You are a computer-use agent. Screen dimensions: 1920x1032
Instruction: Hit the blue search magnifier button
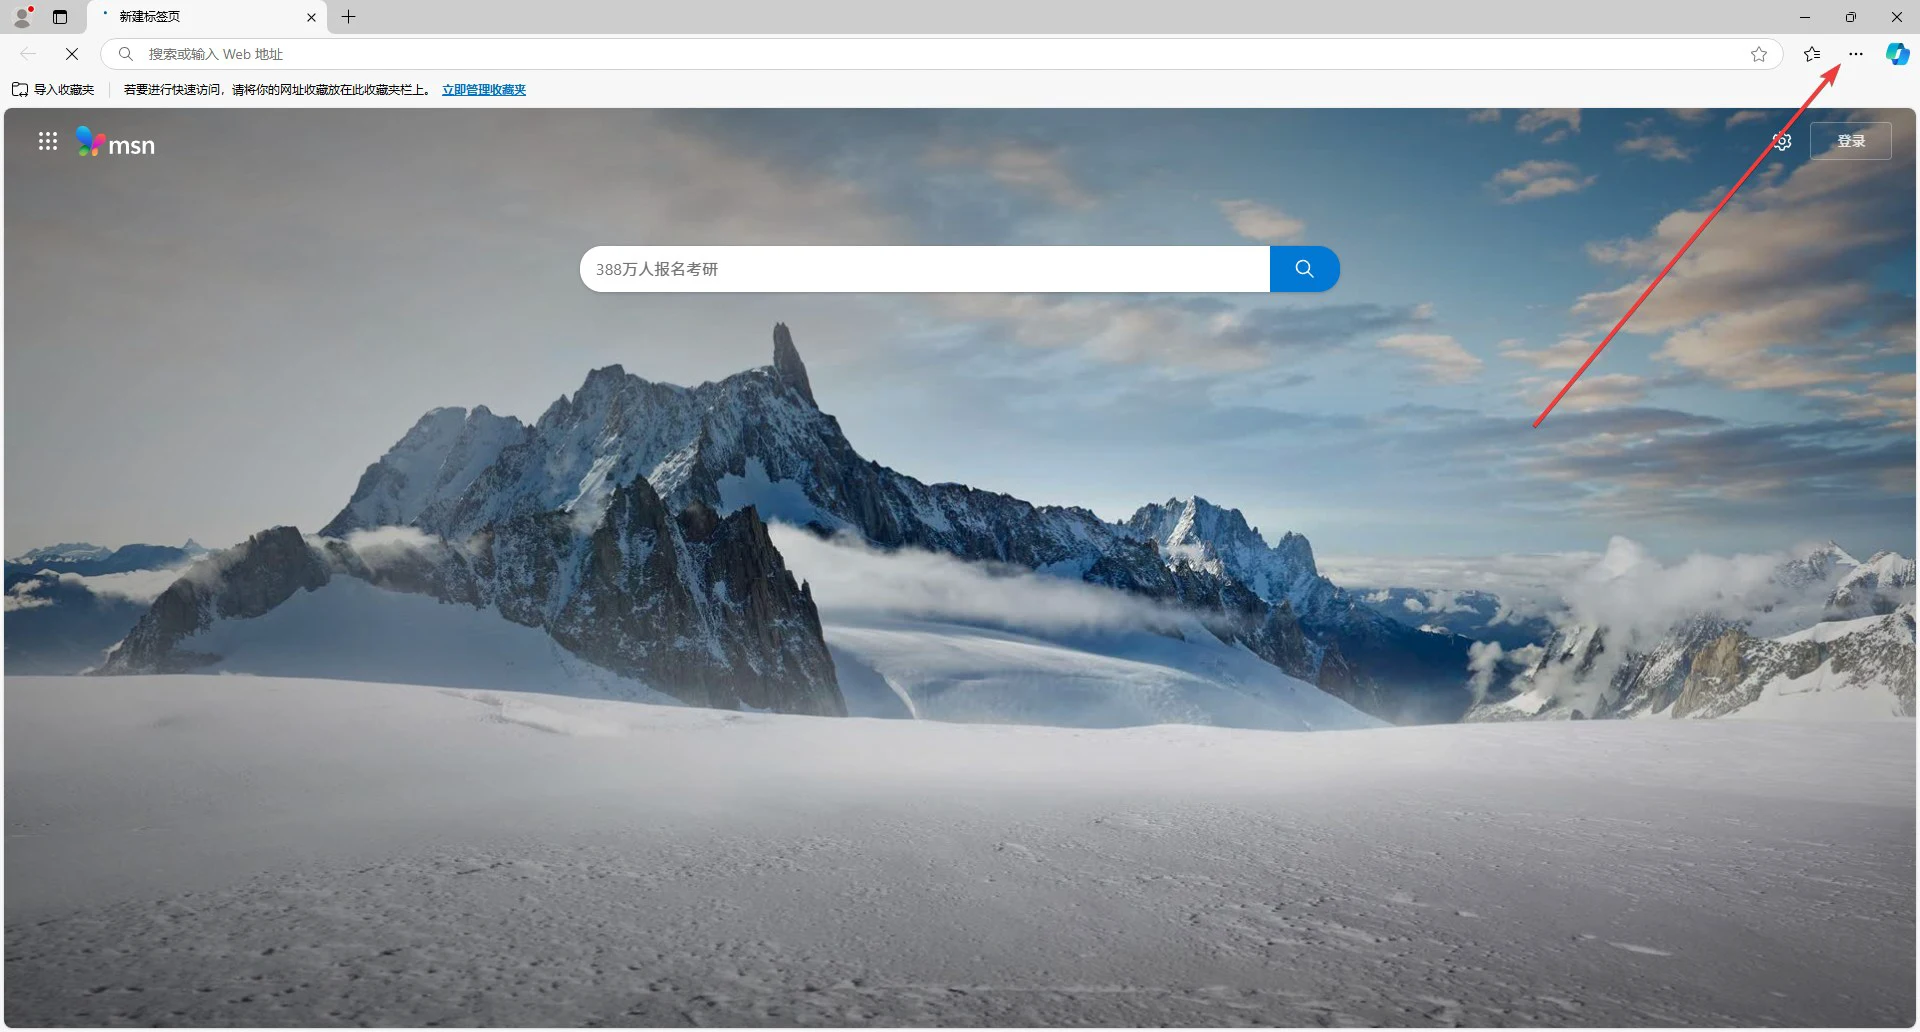coord(1304,269)
